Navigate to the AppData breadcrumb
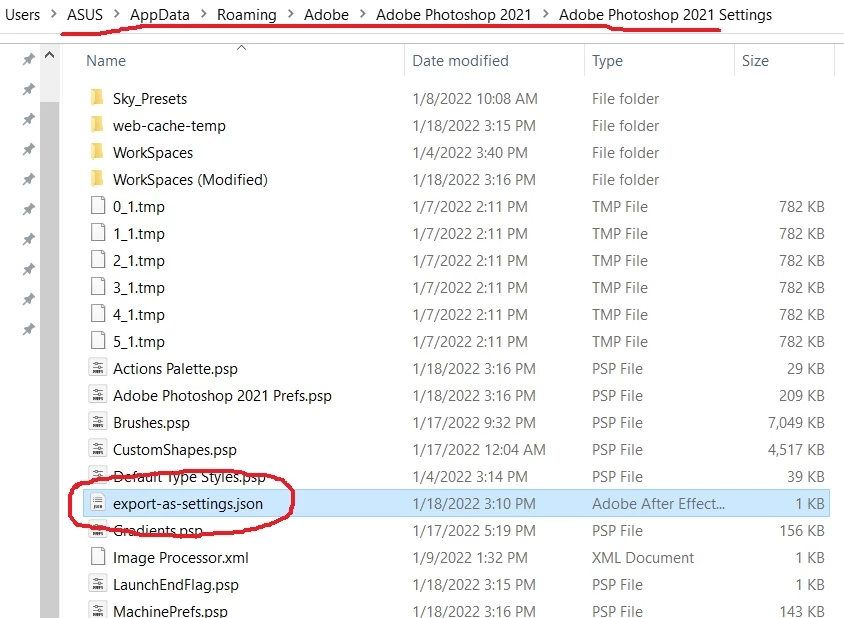 click(160, 15)
